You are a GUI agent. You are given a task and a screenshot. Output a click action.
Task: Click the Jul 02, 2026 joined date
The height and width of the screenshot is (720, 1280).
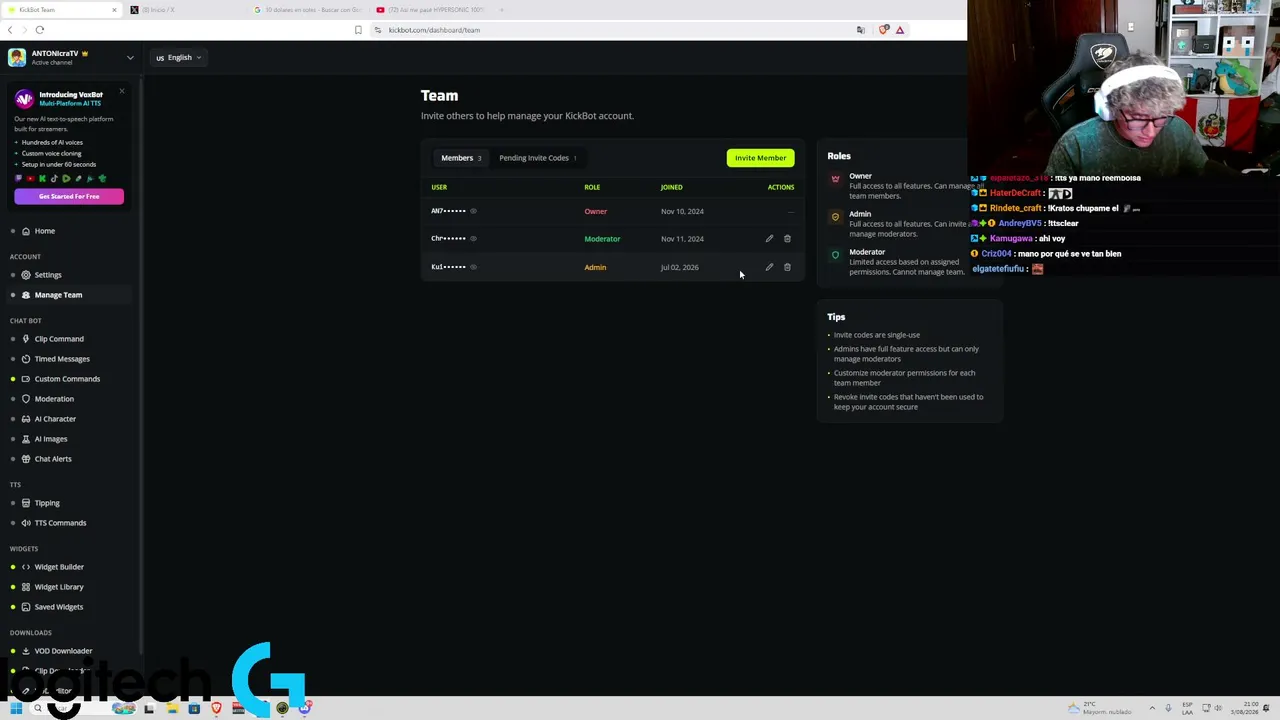coord(679,267)
